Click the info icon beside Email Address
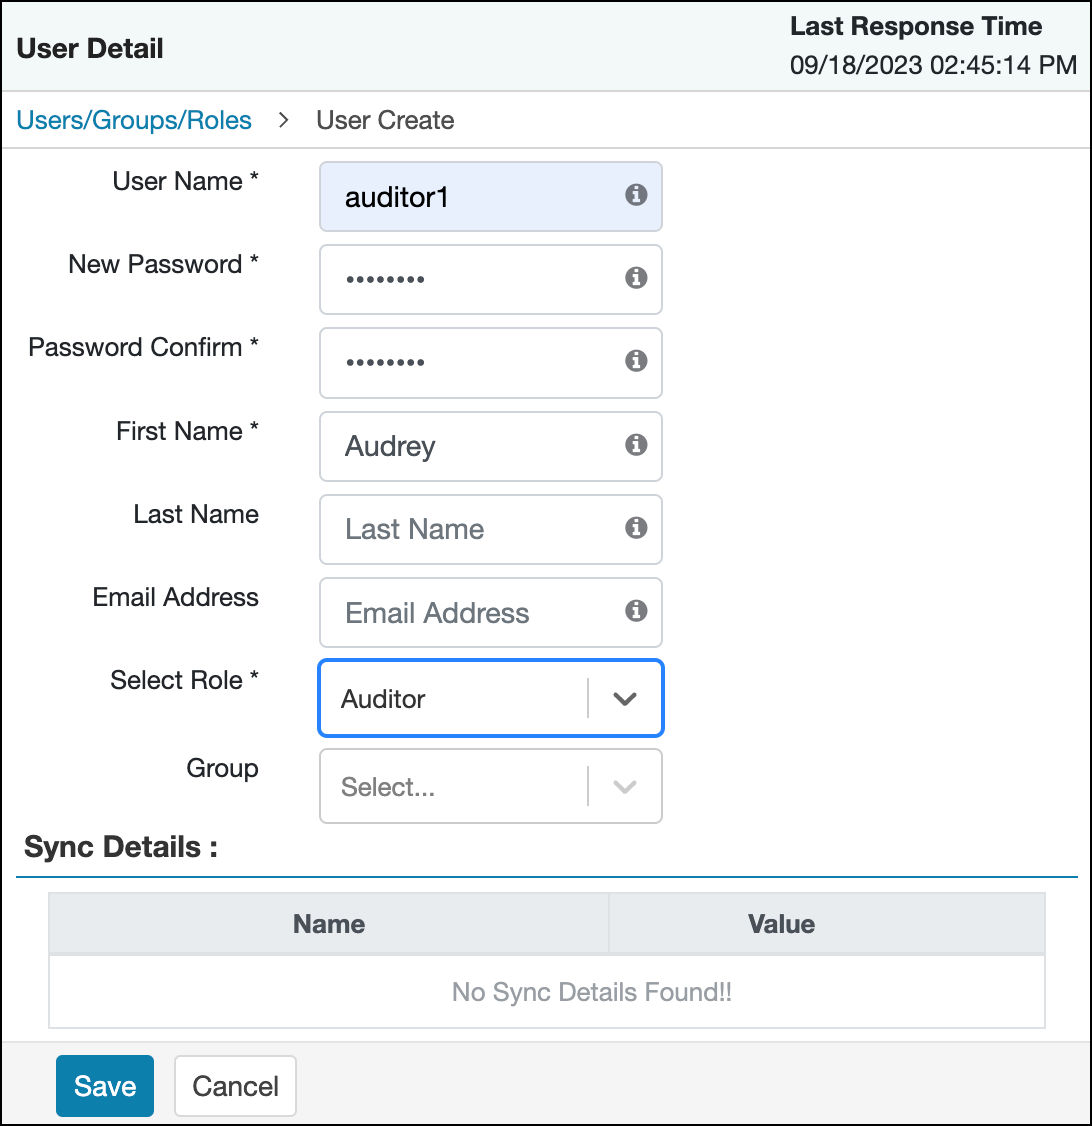1092x1126 pixels. 636,612
